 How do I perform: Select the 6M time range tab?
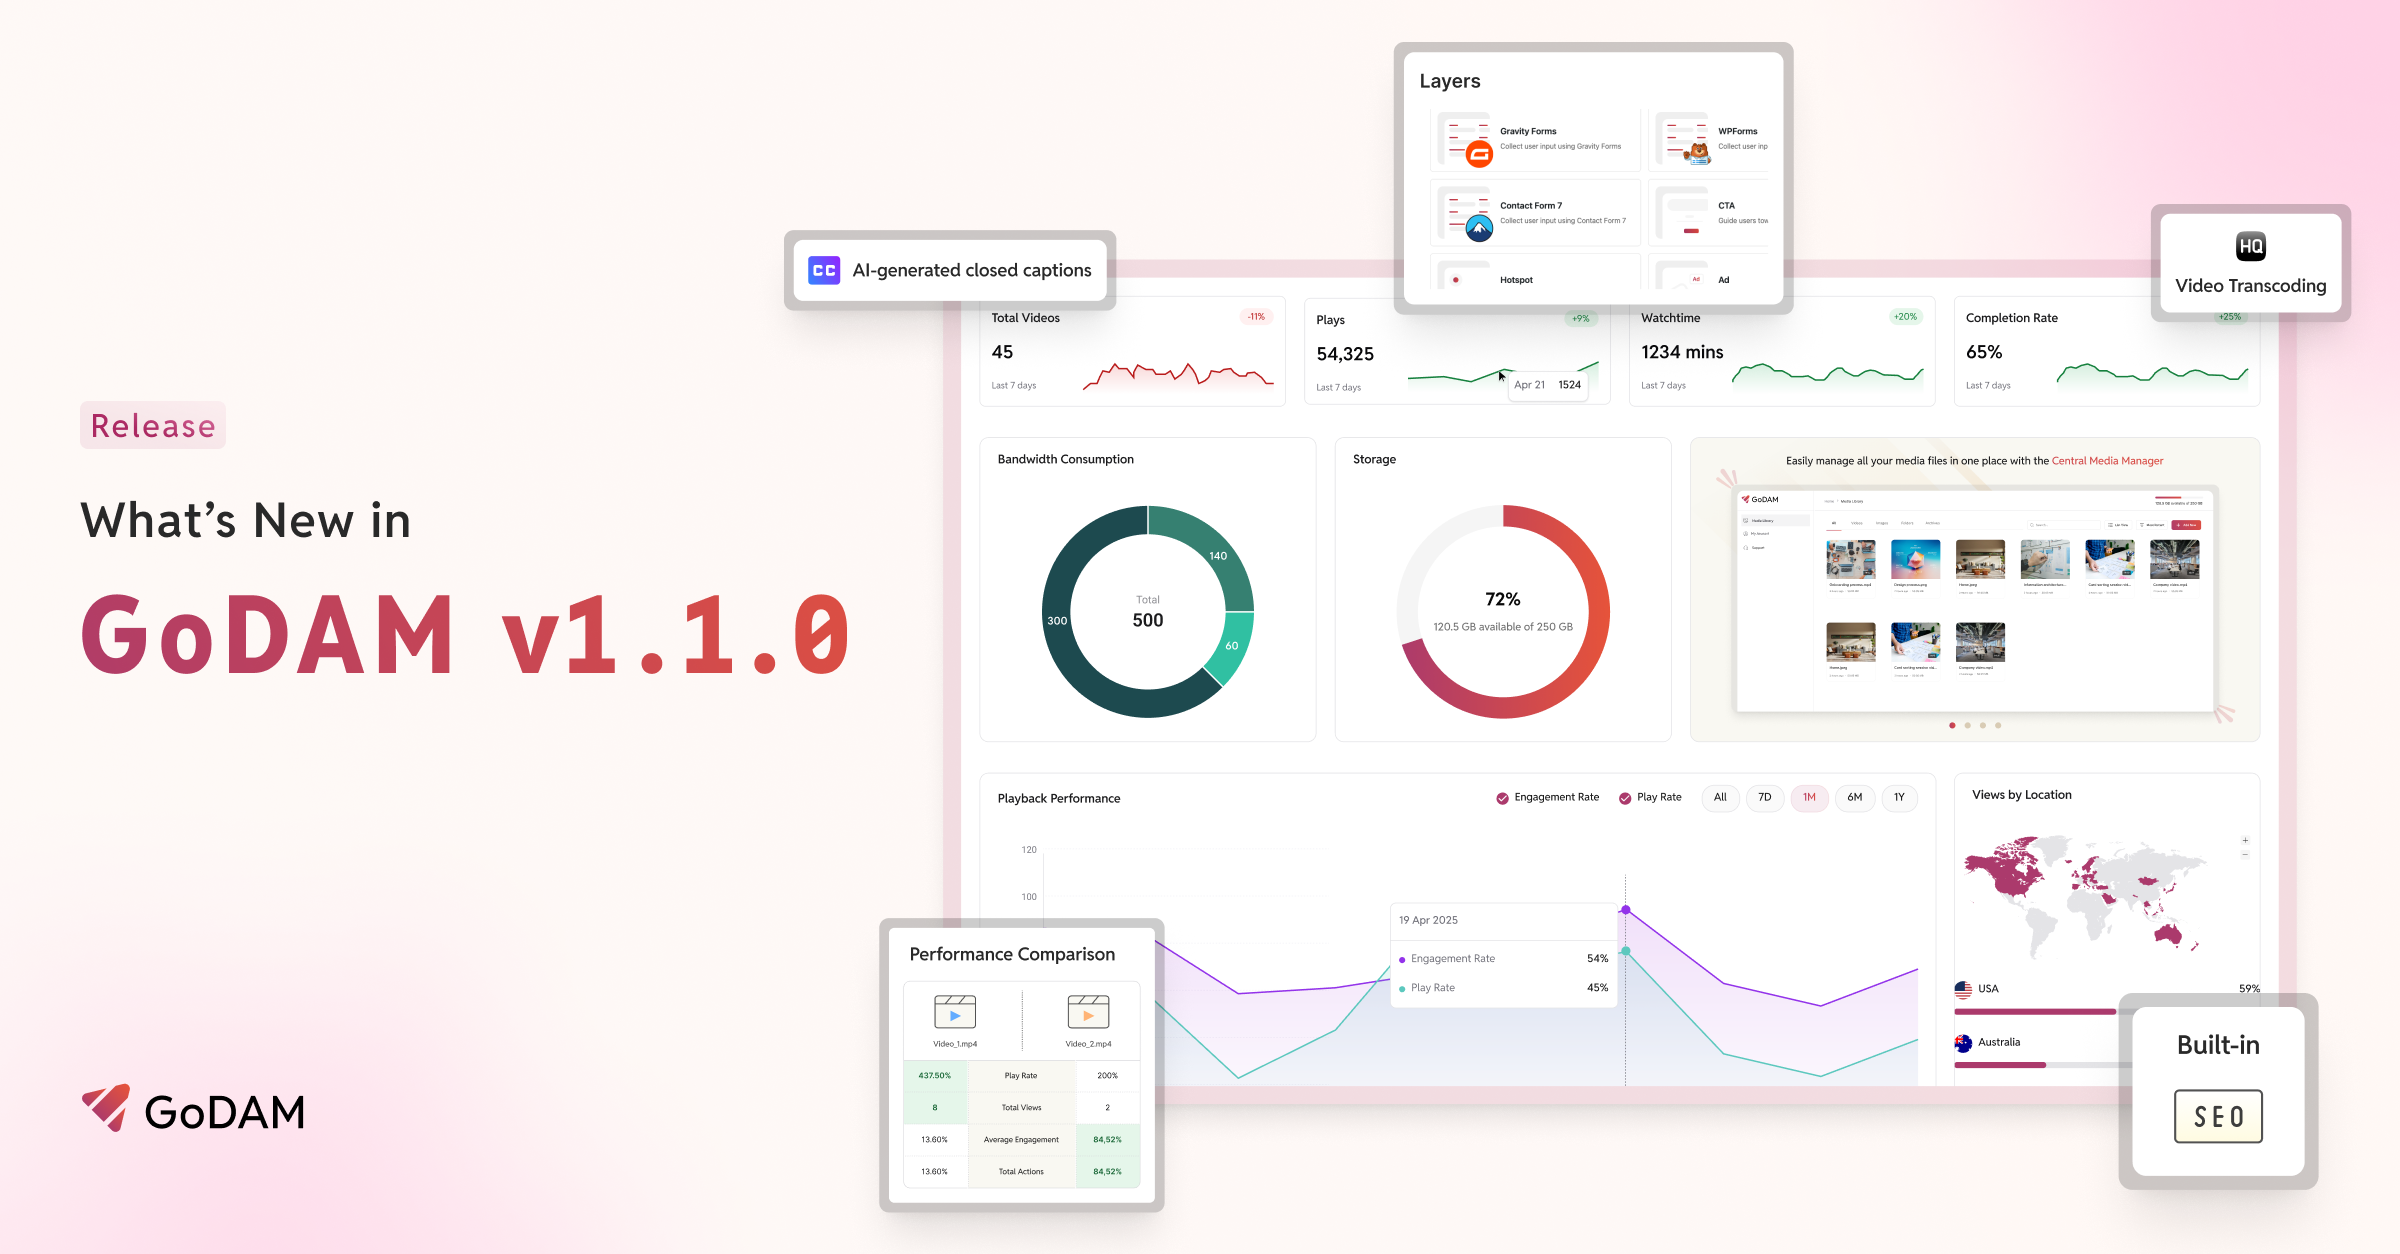(x=1855, y=797)
